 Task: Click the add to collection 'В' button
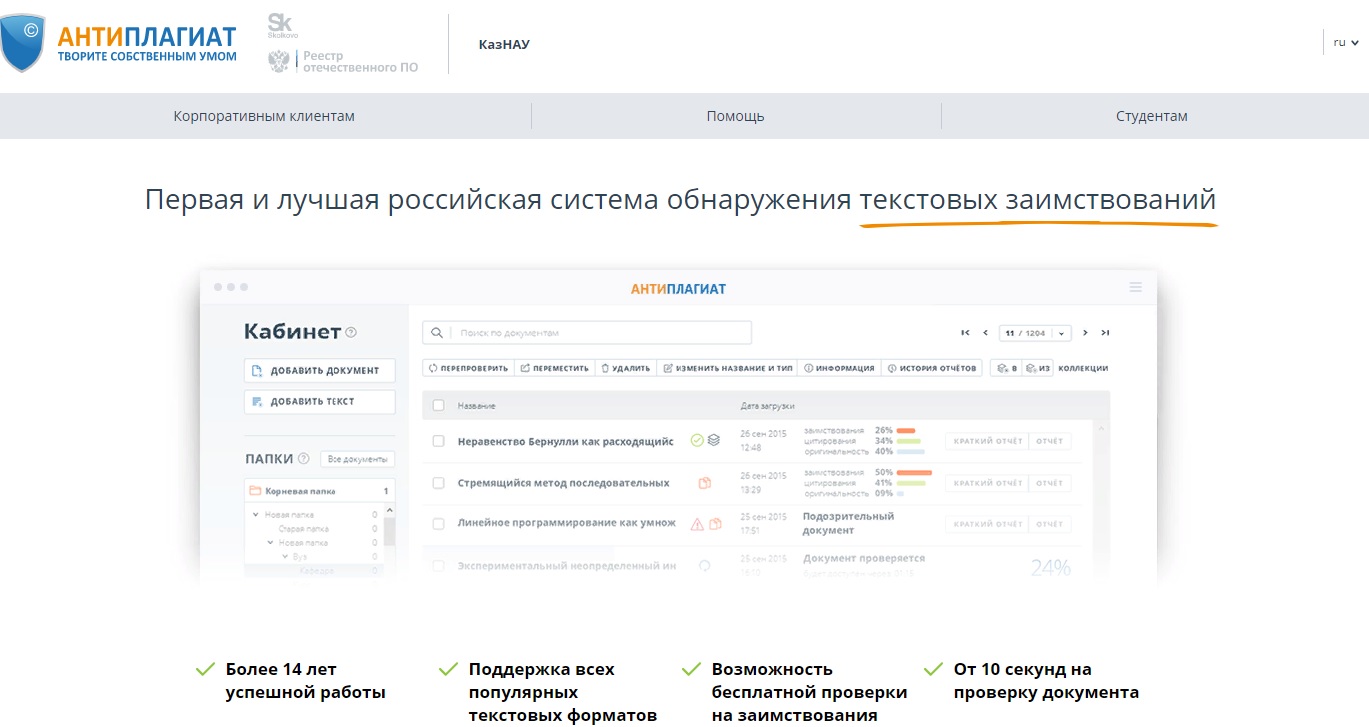point(1007,368)
